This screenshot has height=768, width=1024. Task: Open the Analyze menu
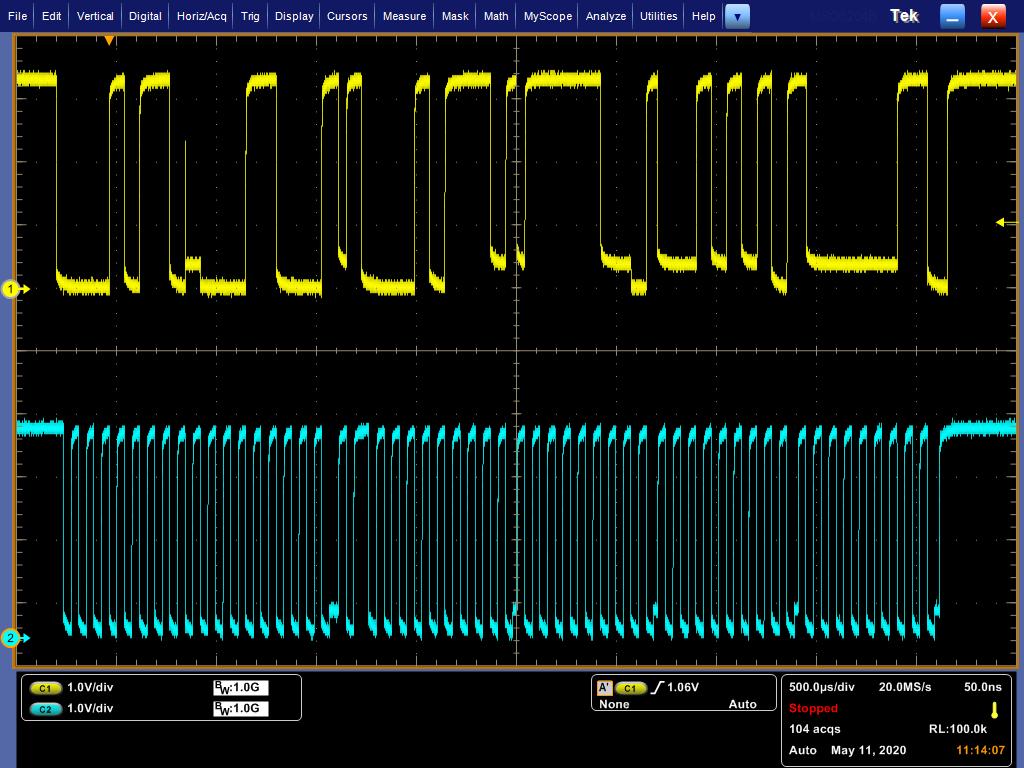(x=606, y=16)
